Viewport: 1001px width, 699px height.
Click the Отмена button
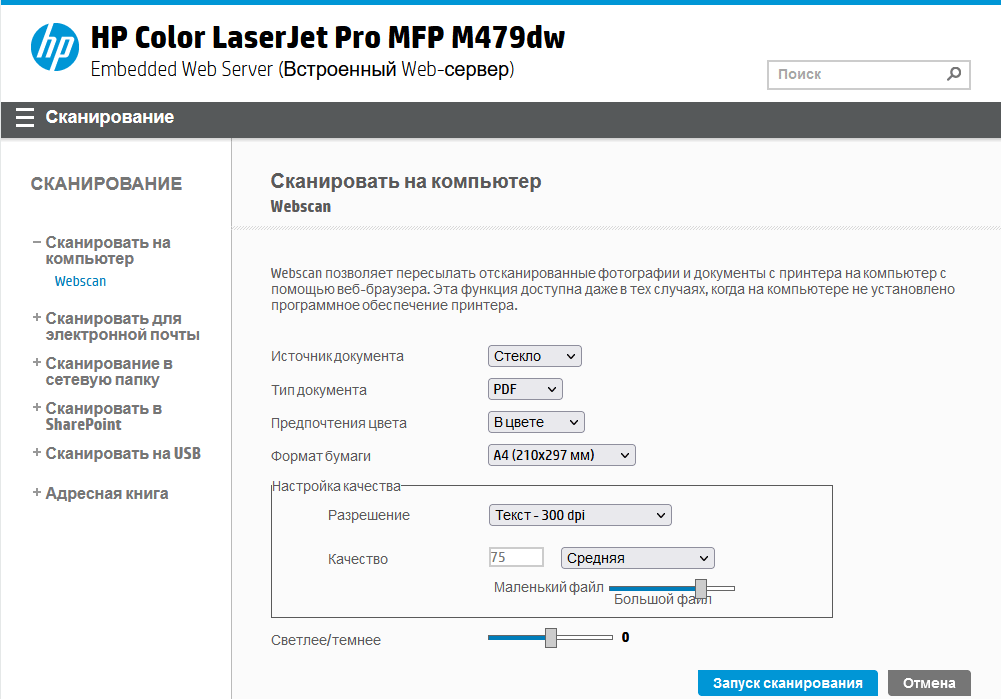tap(929, 683)
